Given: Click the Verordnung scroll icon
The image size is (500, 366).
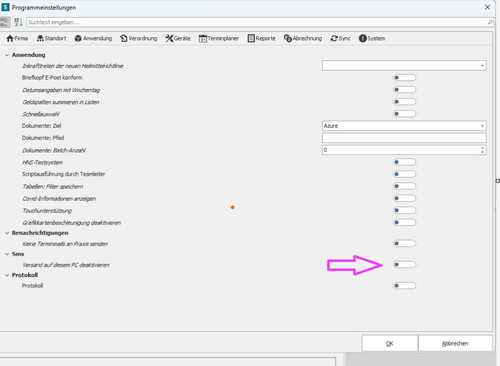Looking at the screenshot, I should click(124, 38).
